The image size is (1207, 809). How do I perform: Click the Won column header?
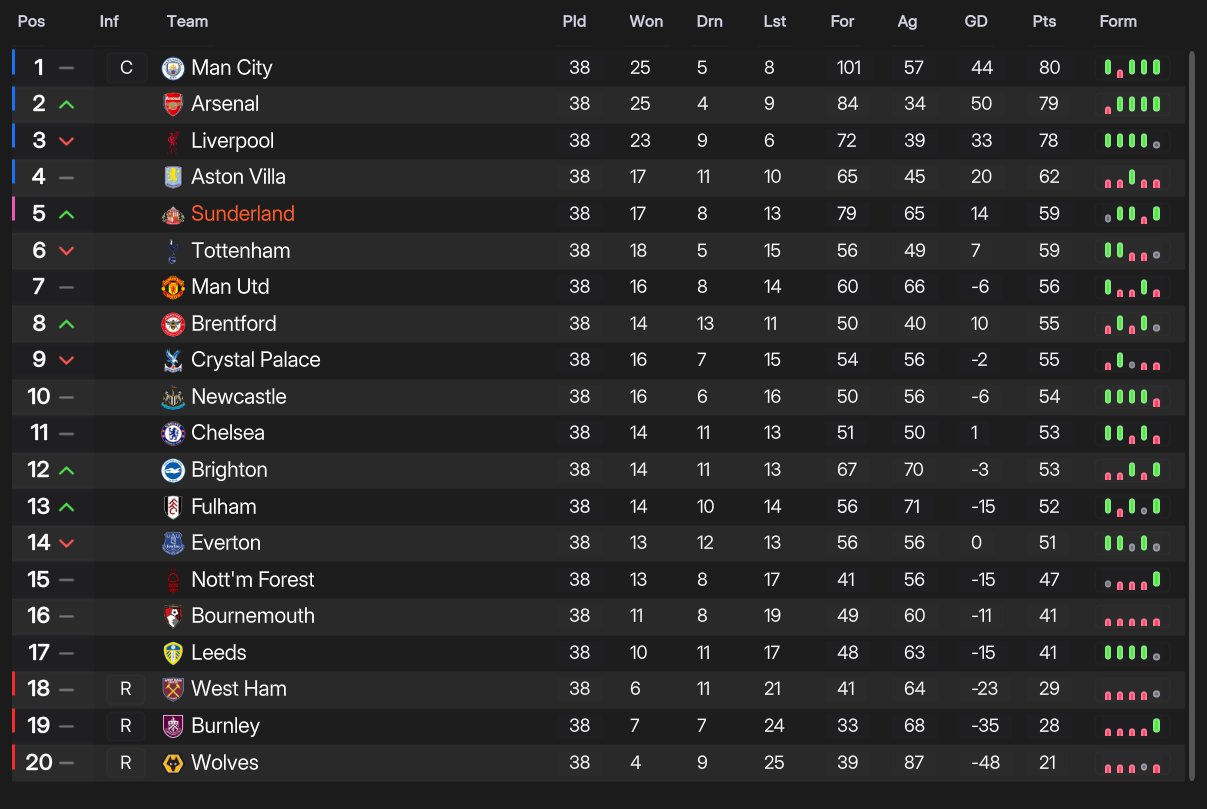pos(645,22)
